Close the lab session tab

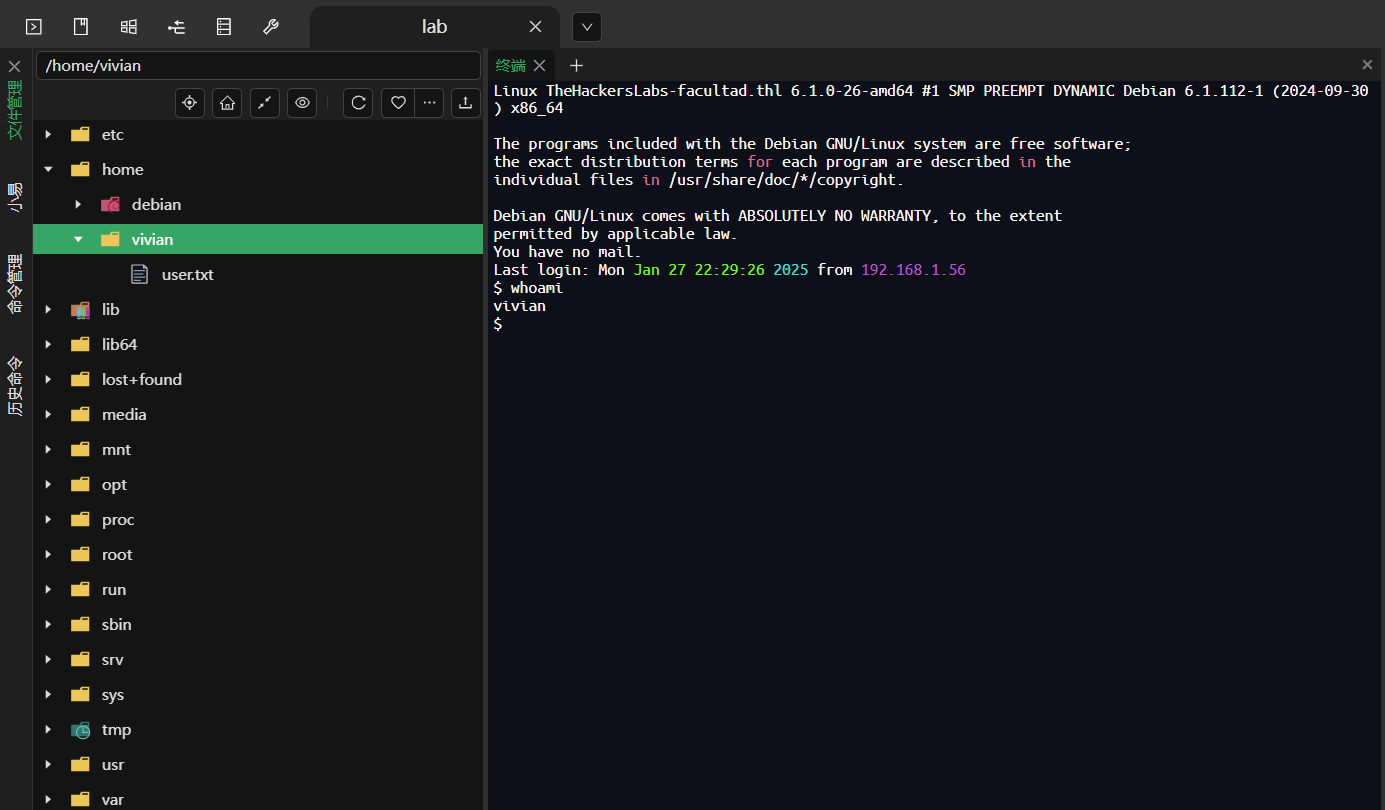536,27
